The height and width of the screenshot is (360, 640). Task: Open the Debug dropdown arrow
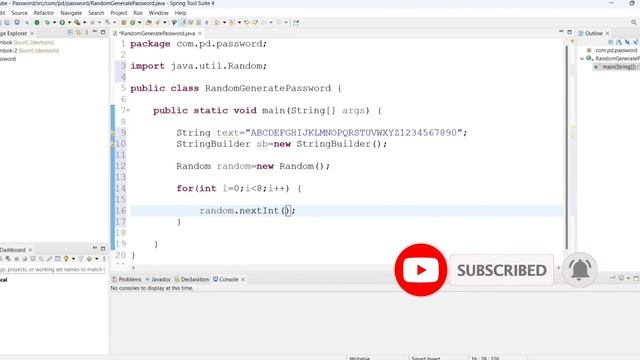[x=54, y=22]
